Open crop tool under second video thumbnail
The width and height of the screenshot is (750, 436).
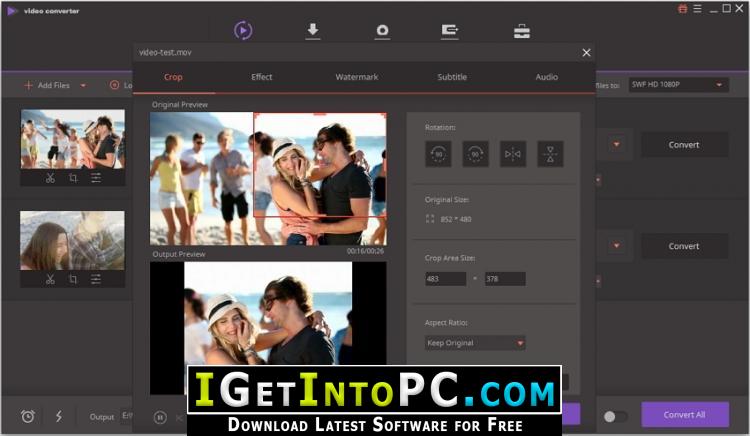pyautogui.click(x=73, y=279)
